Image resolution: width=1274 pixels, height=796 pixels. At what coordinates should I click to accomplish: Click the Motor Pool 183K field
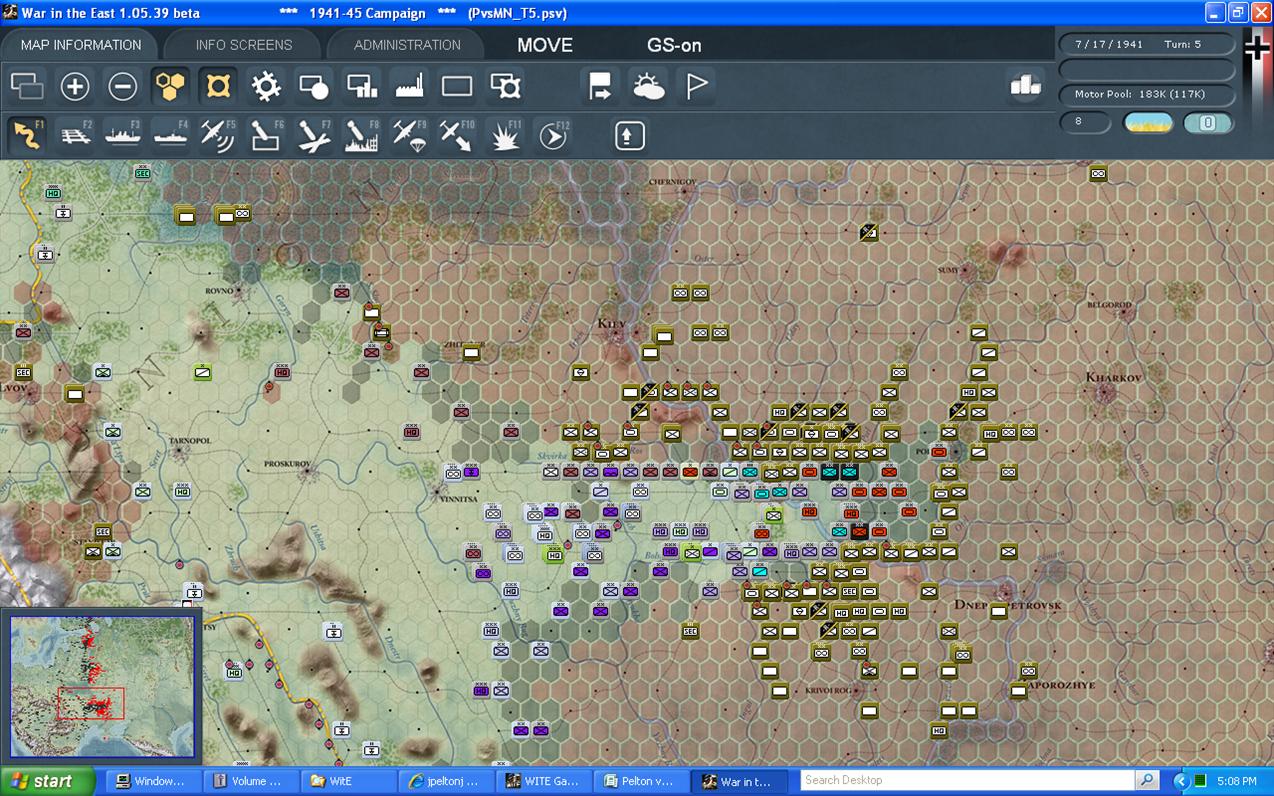click(x=1147, y=94)
